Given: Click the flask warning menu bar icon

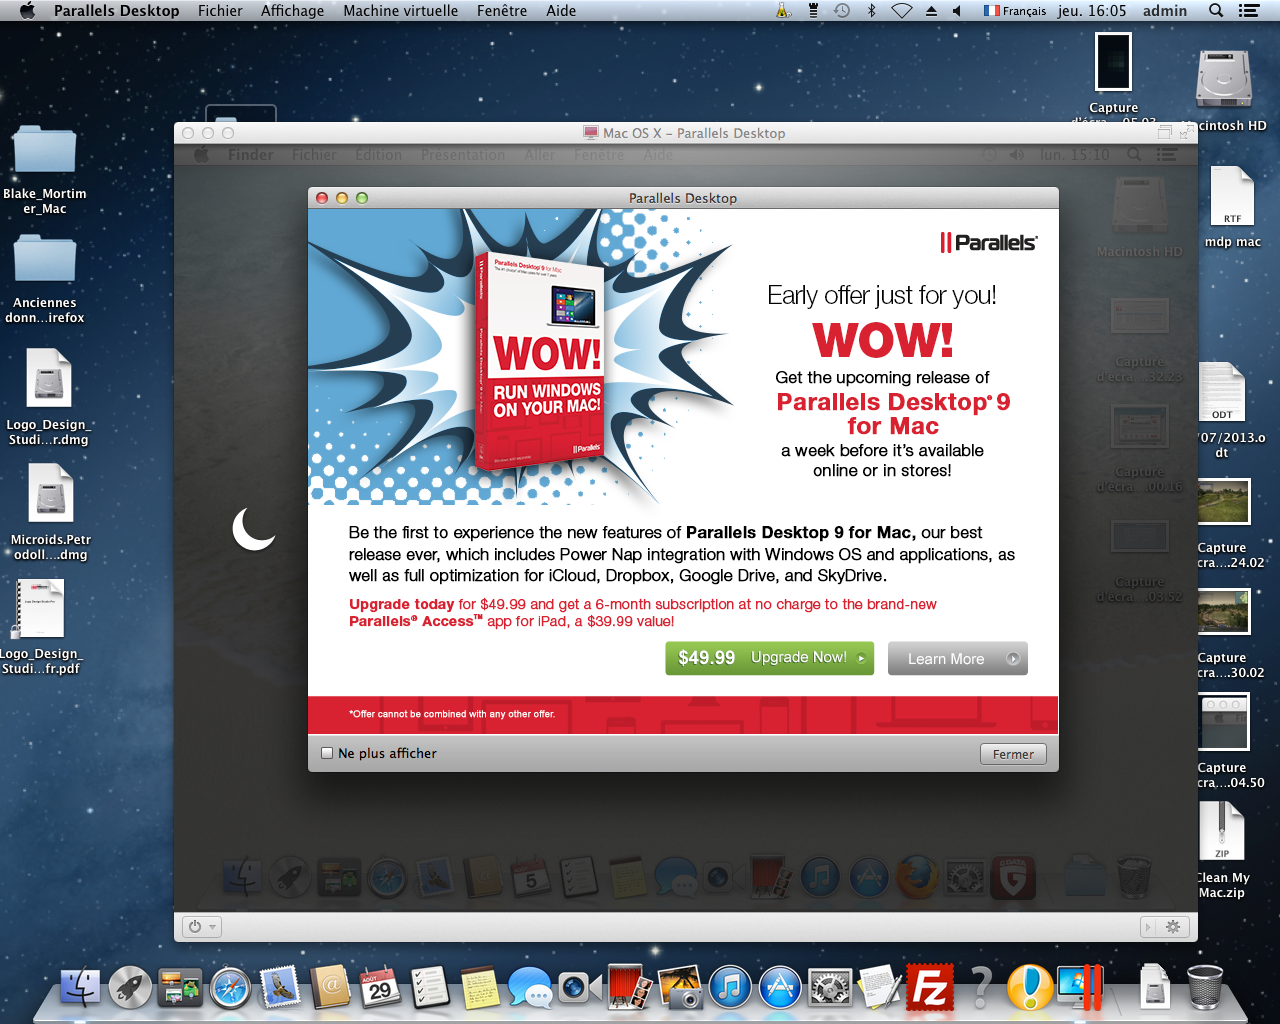Looking at the screenshot, I should pyautogui.click(x=784, y=11).
